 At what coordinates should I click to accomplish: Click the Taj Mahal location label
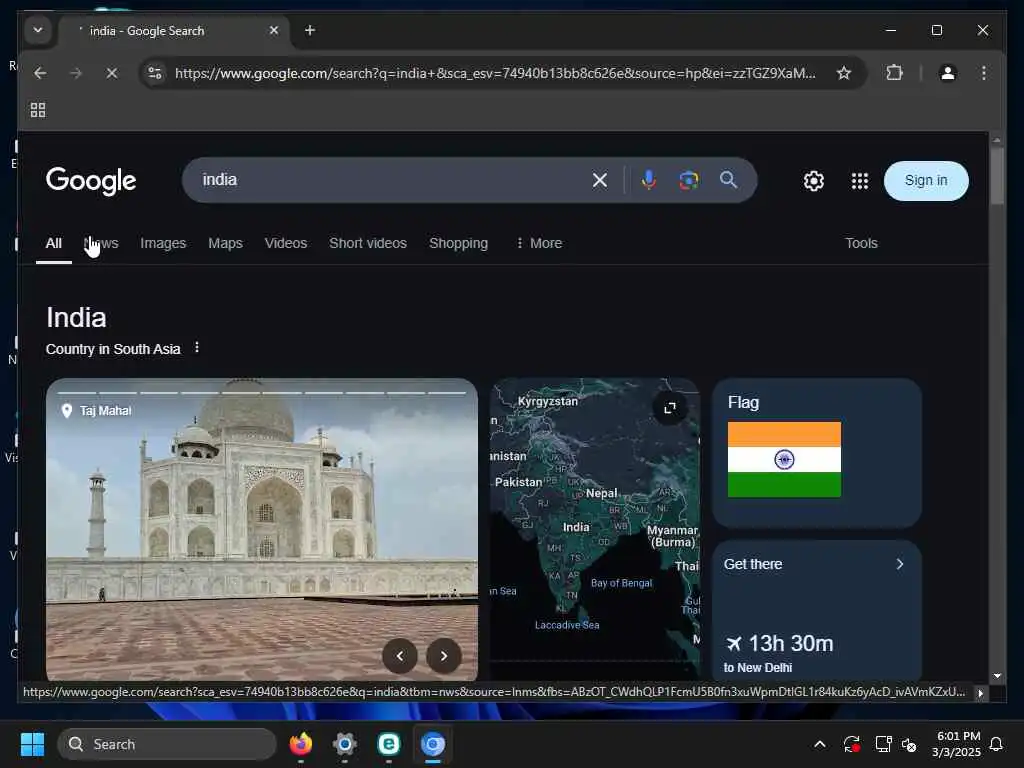tap(97, 411)
